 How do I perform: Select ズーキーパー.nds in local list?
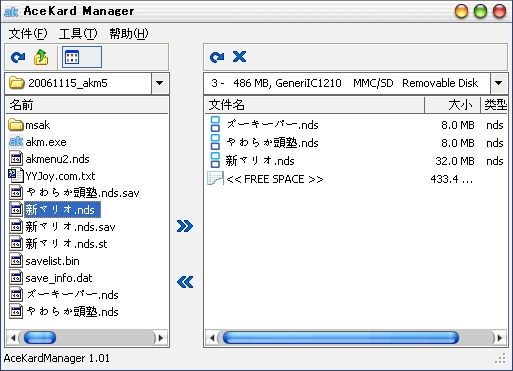(72, 295)
